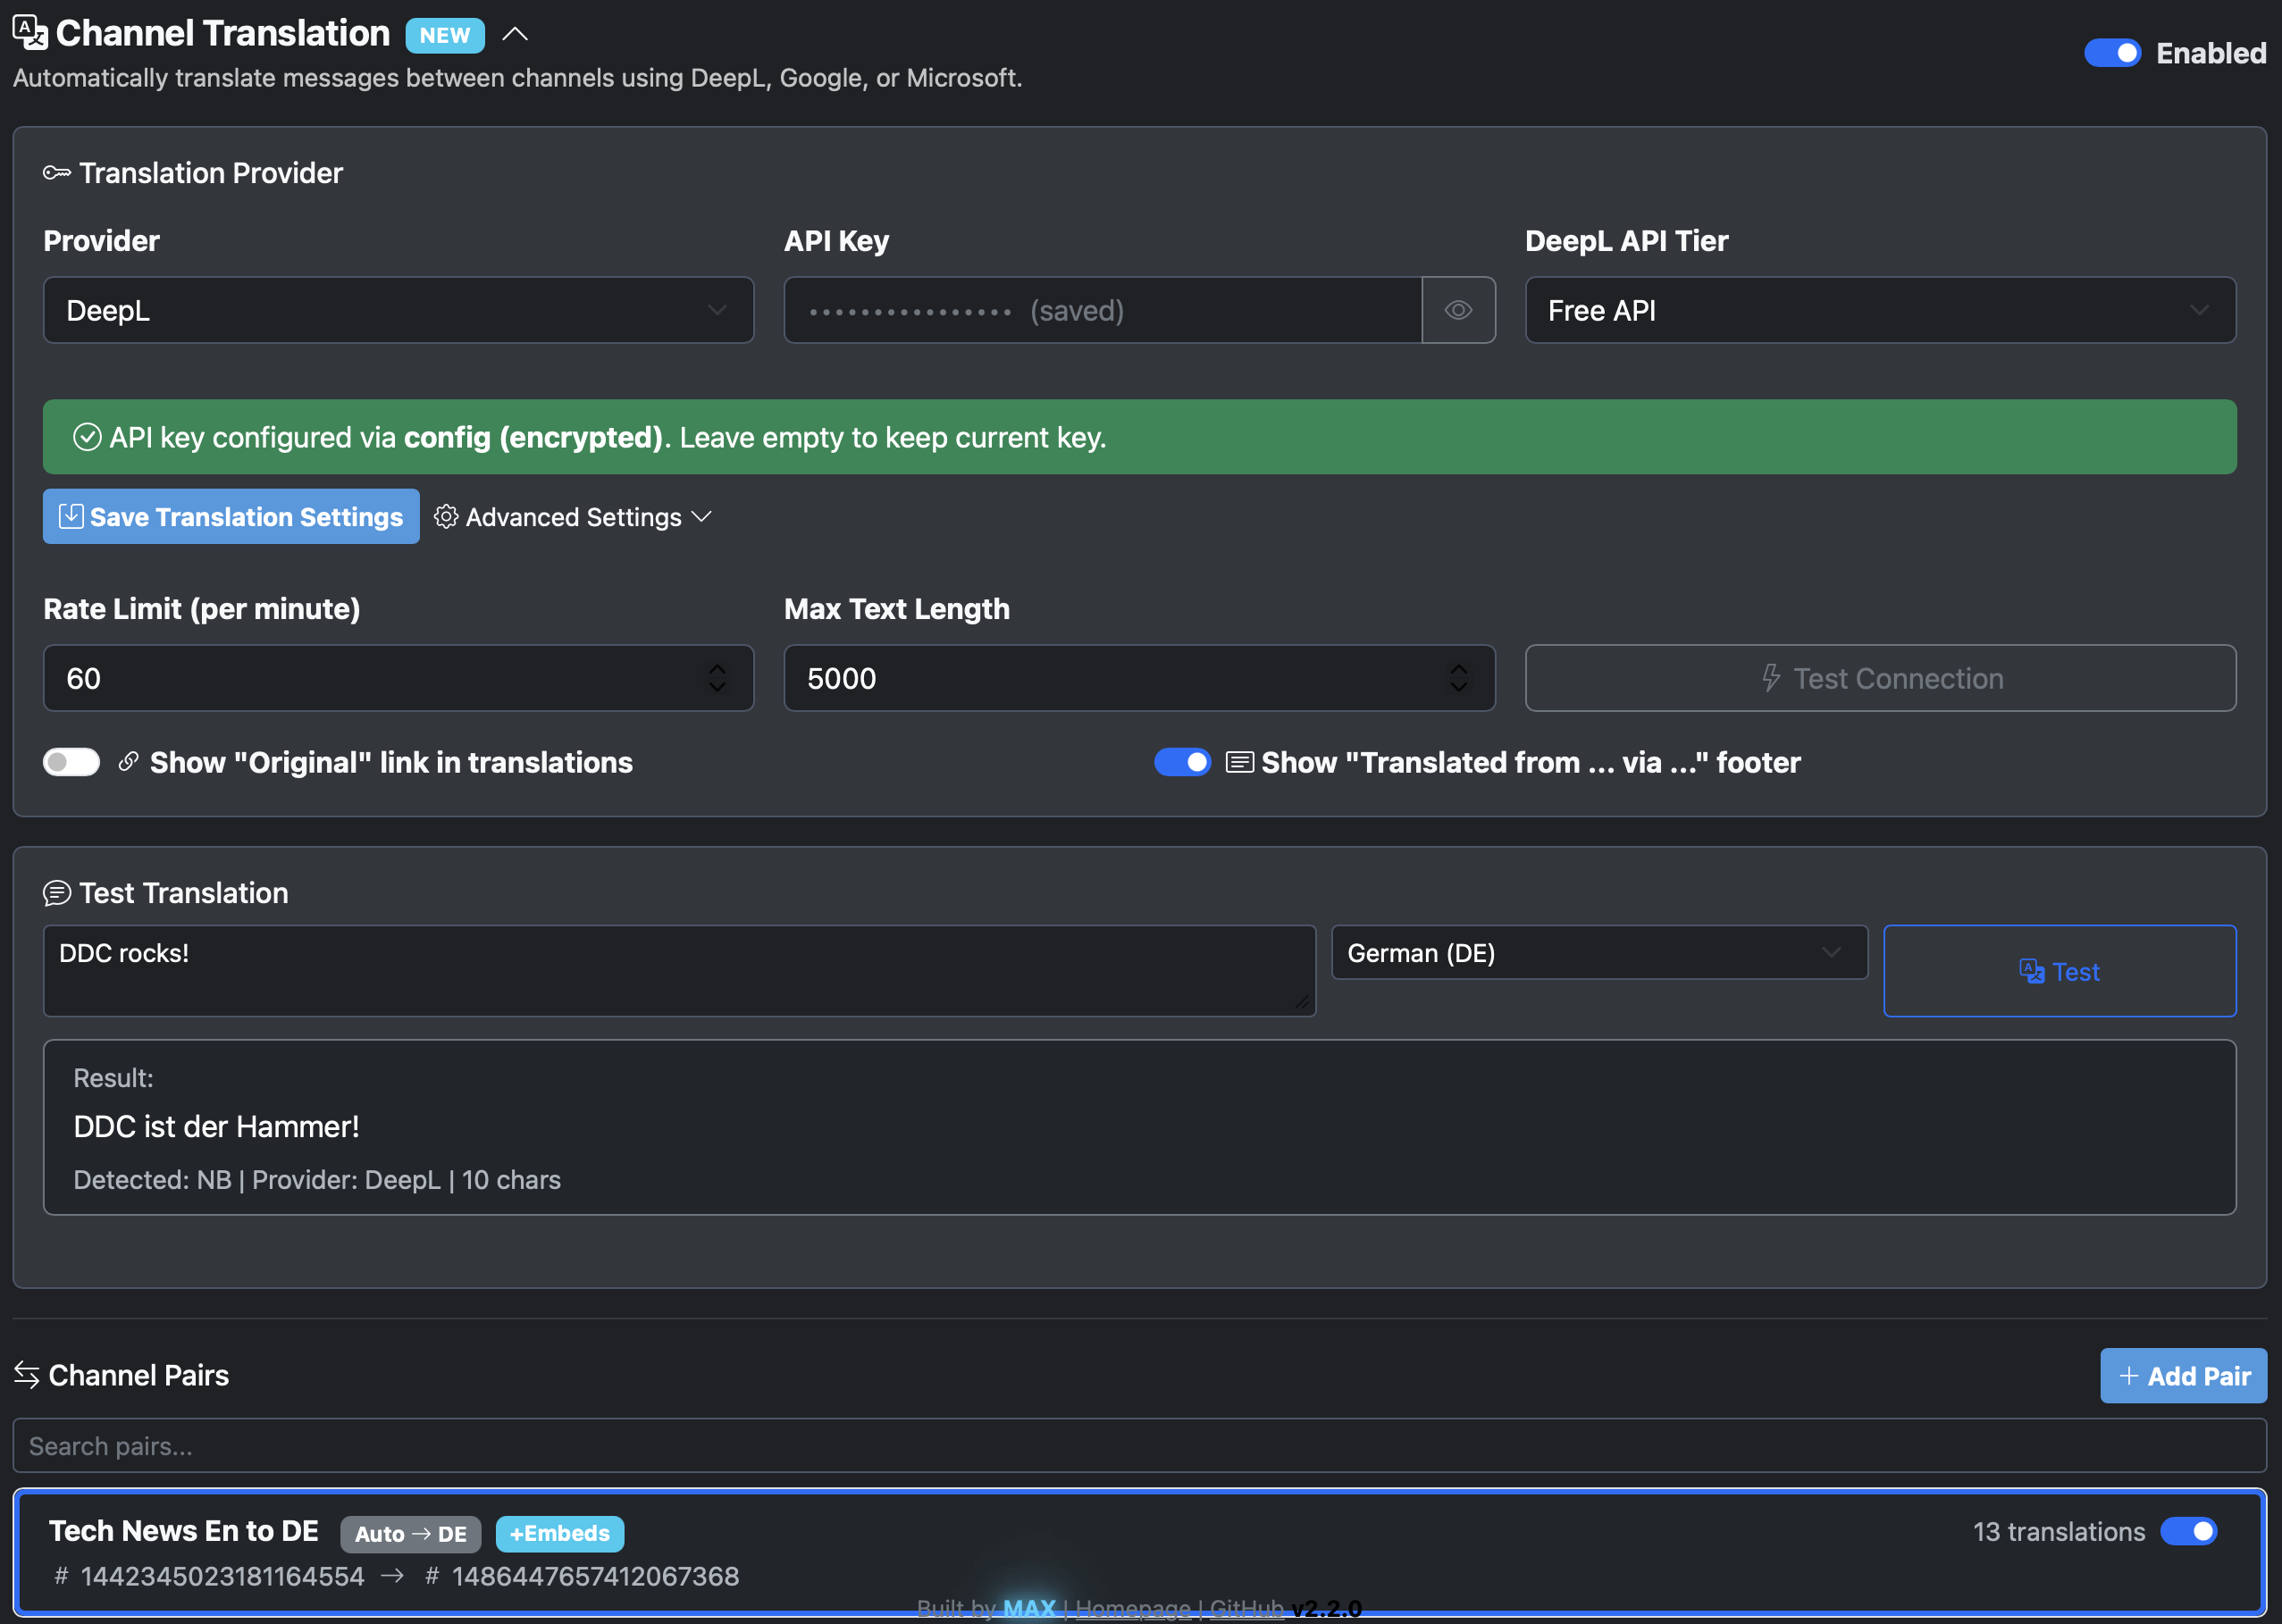The width and height of the screenshot is (2282, 1624).
Task: Click the Add Pair button
Action: [x=2182, y=1376]
